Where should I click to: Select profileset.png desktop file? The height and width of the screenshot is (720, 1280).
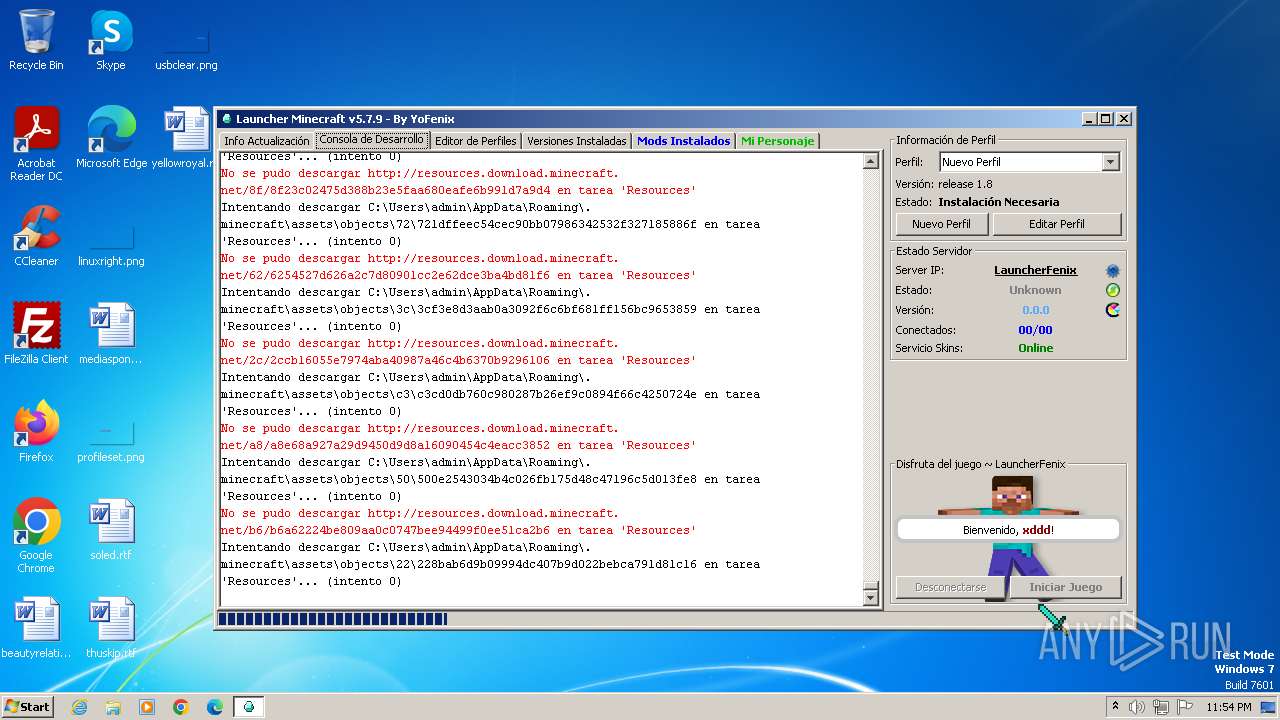click(111, 438)
